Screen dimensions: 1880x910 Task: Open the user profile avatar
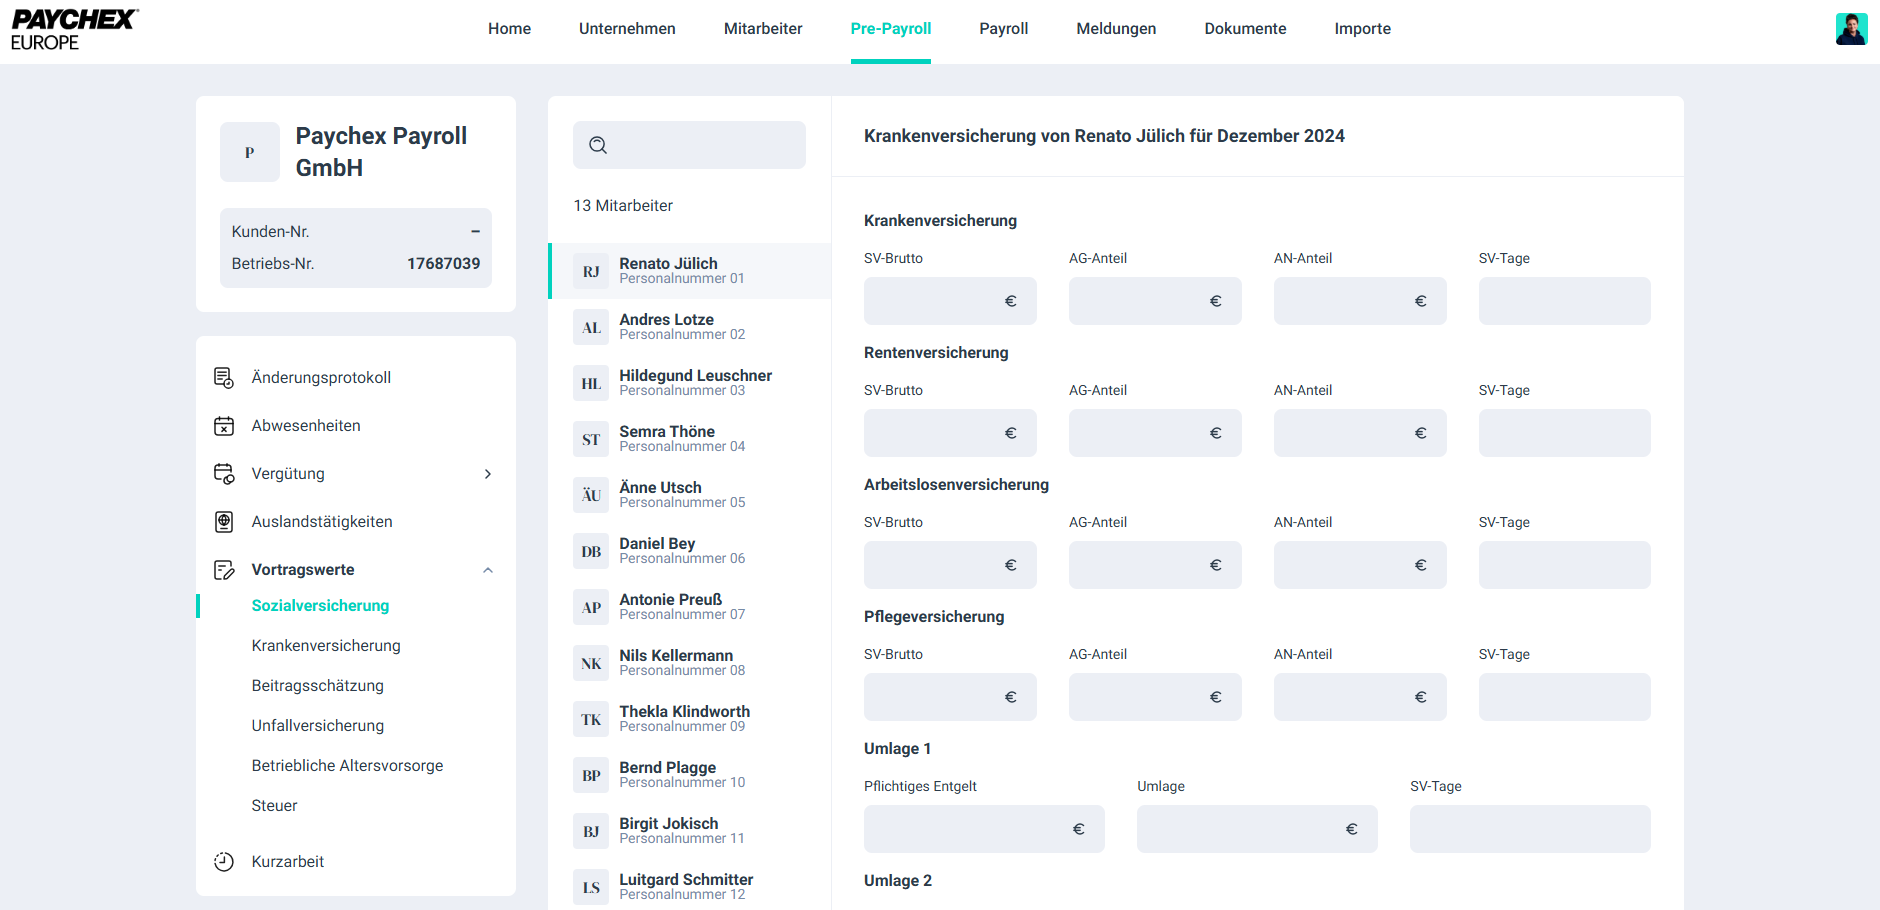coord(1851,29)
